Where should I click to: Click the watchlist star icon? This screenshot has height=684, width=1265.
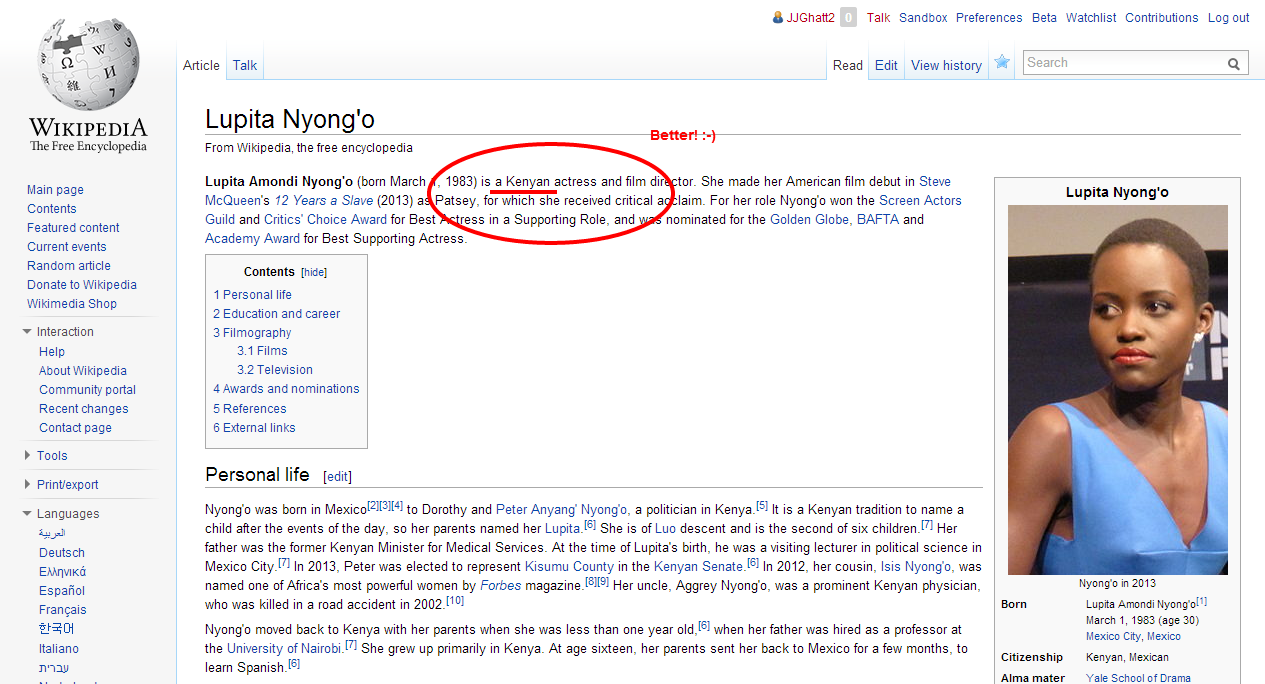point(1002,63)
